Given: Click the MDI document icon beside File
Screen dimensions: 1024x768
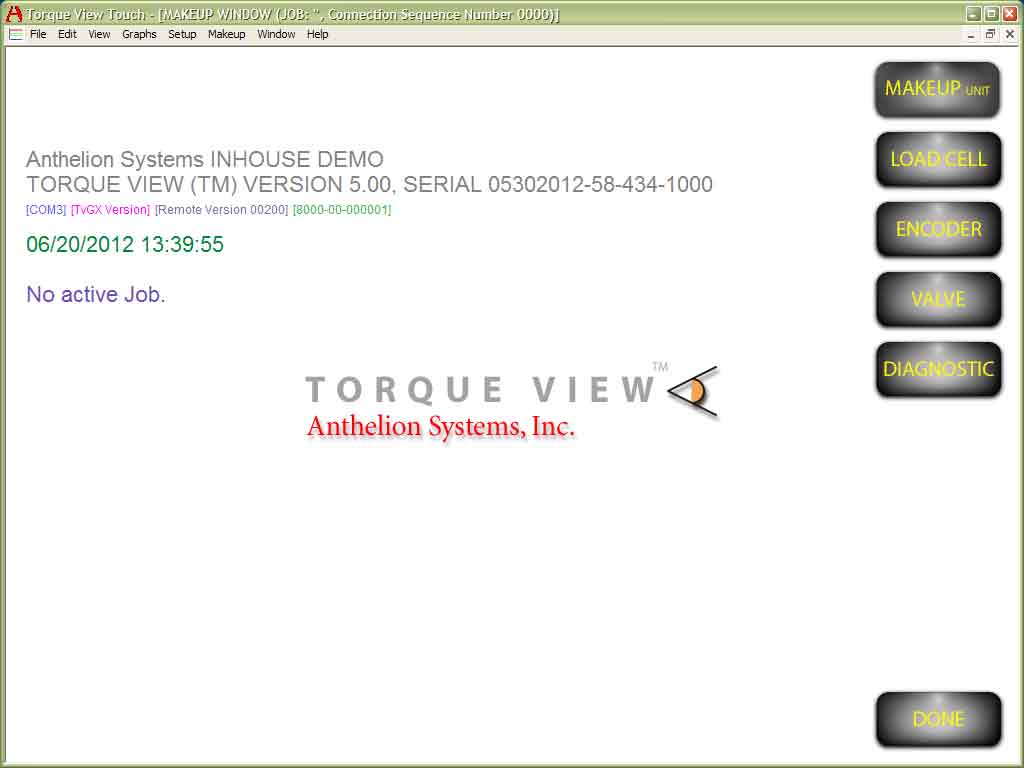Looking at the screenshot, I should pyautogui.click(x=16, y=34).
